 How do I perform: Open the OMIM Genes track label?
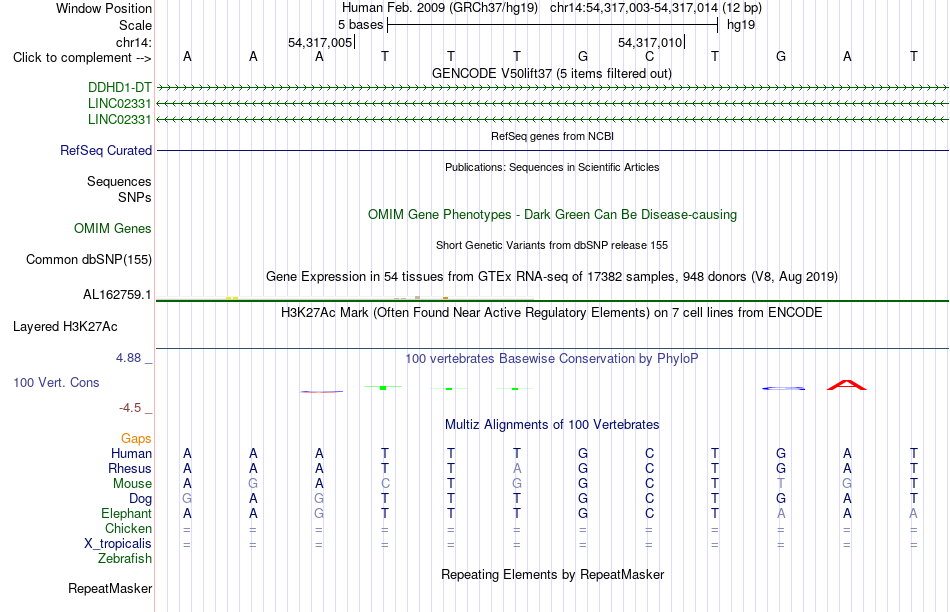tap(113, 228)
